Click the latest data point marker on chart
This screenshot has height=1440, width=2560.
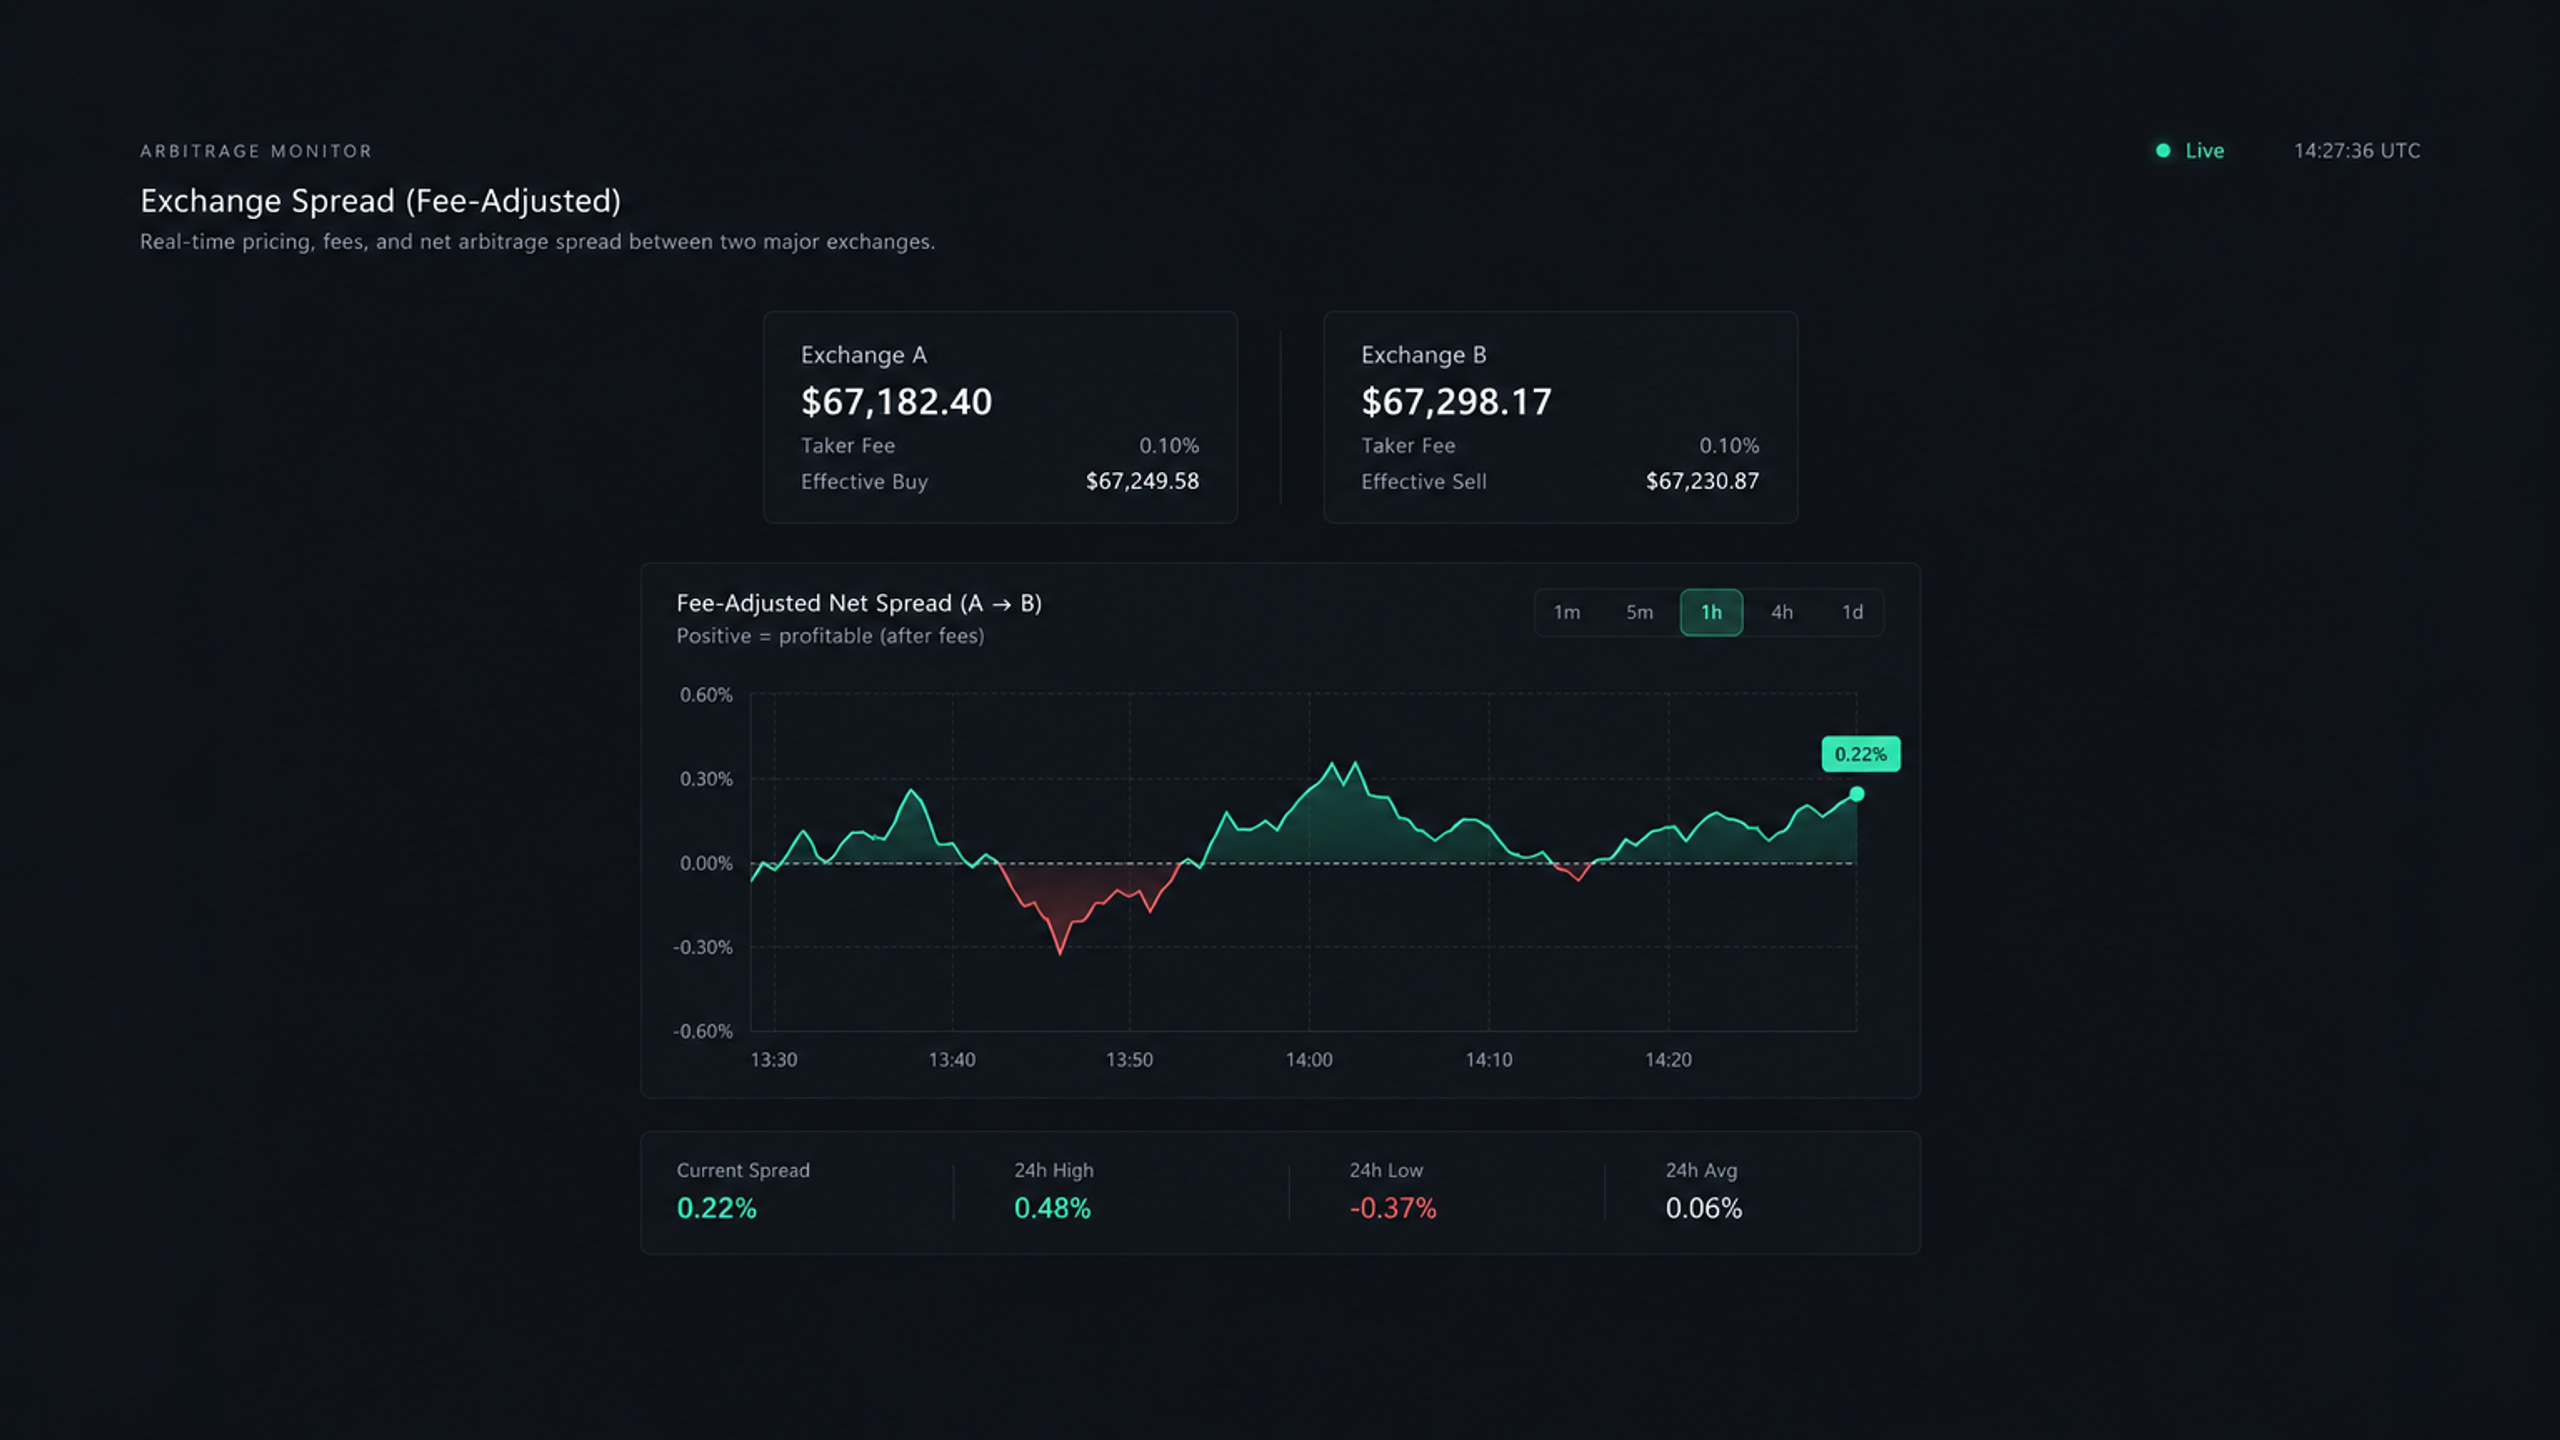[1856, 794]
